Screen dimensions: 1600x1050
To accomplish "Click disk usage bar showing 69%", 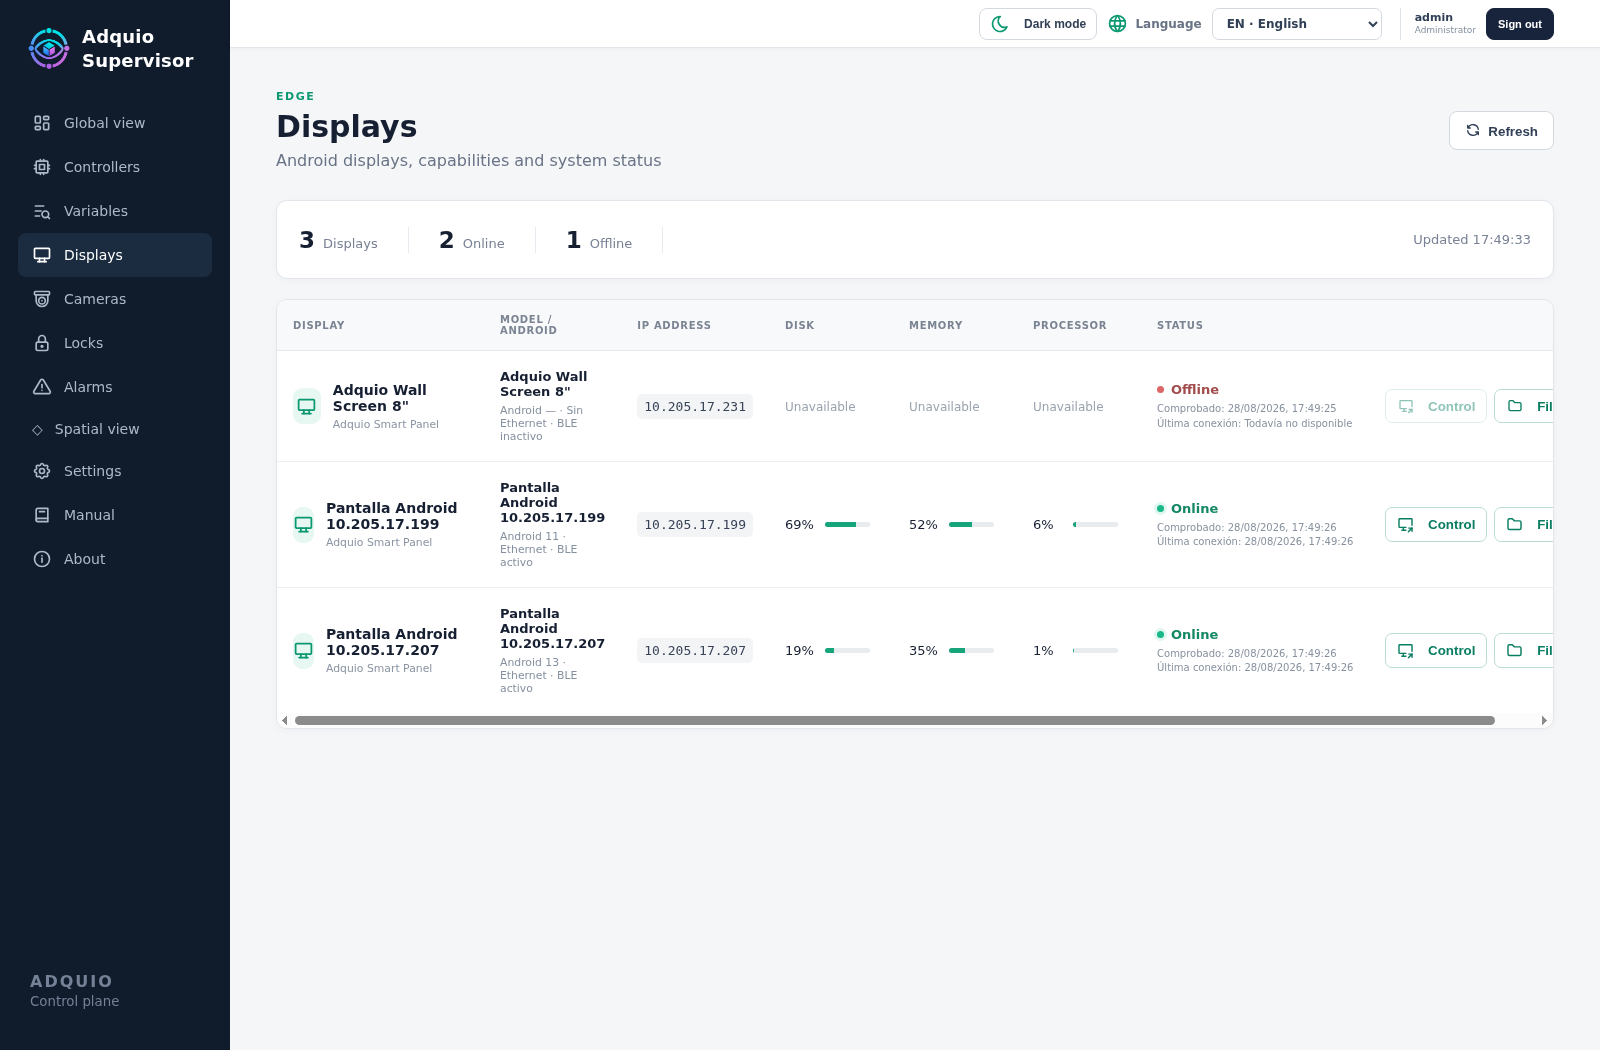I will point(847,525).
